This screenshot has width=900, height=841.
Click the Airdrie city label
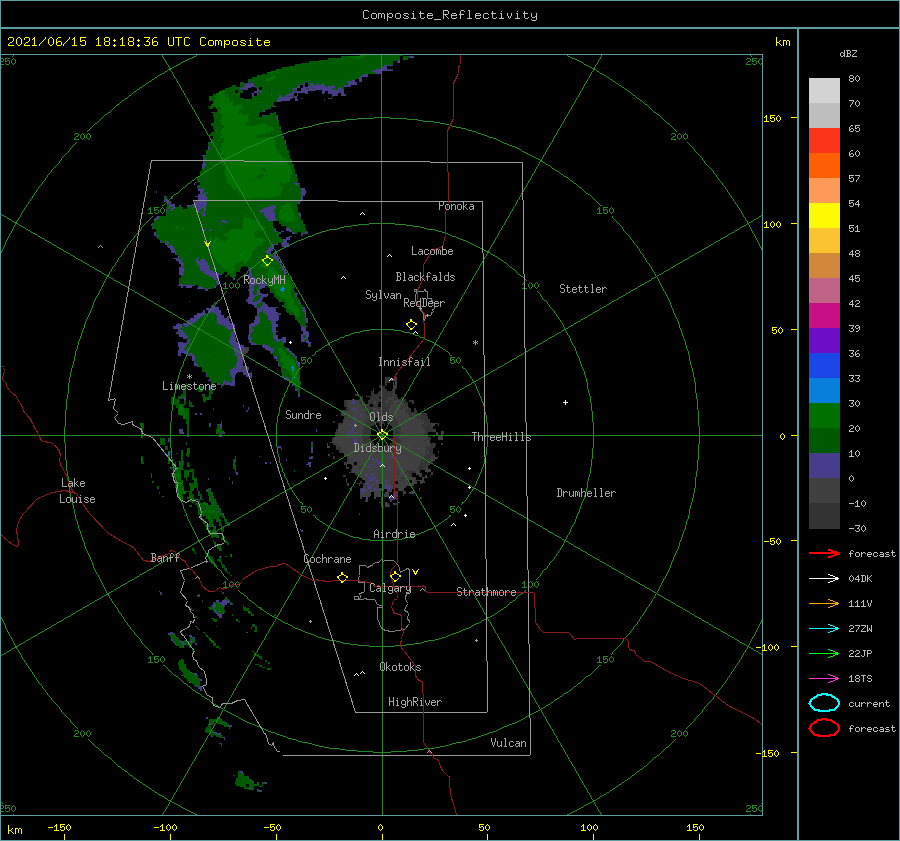pyautogui.click(x=394, y=534)
